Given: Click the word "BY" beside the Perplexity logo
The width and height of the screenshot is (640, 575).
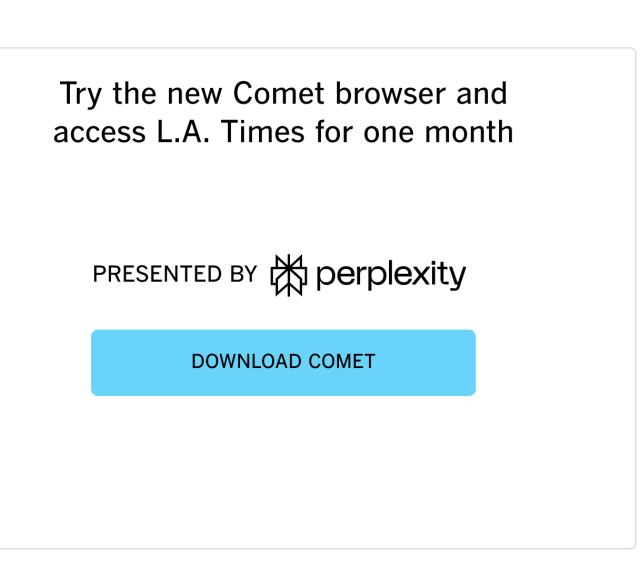Looking at the screenshot, I should (243, 275).
